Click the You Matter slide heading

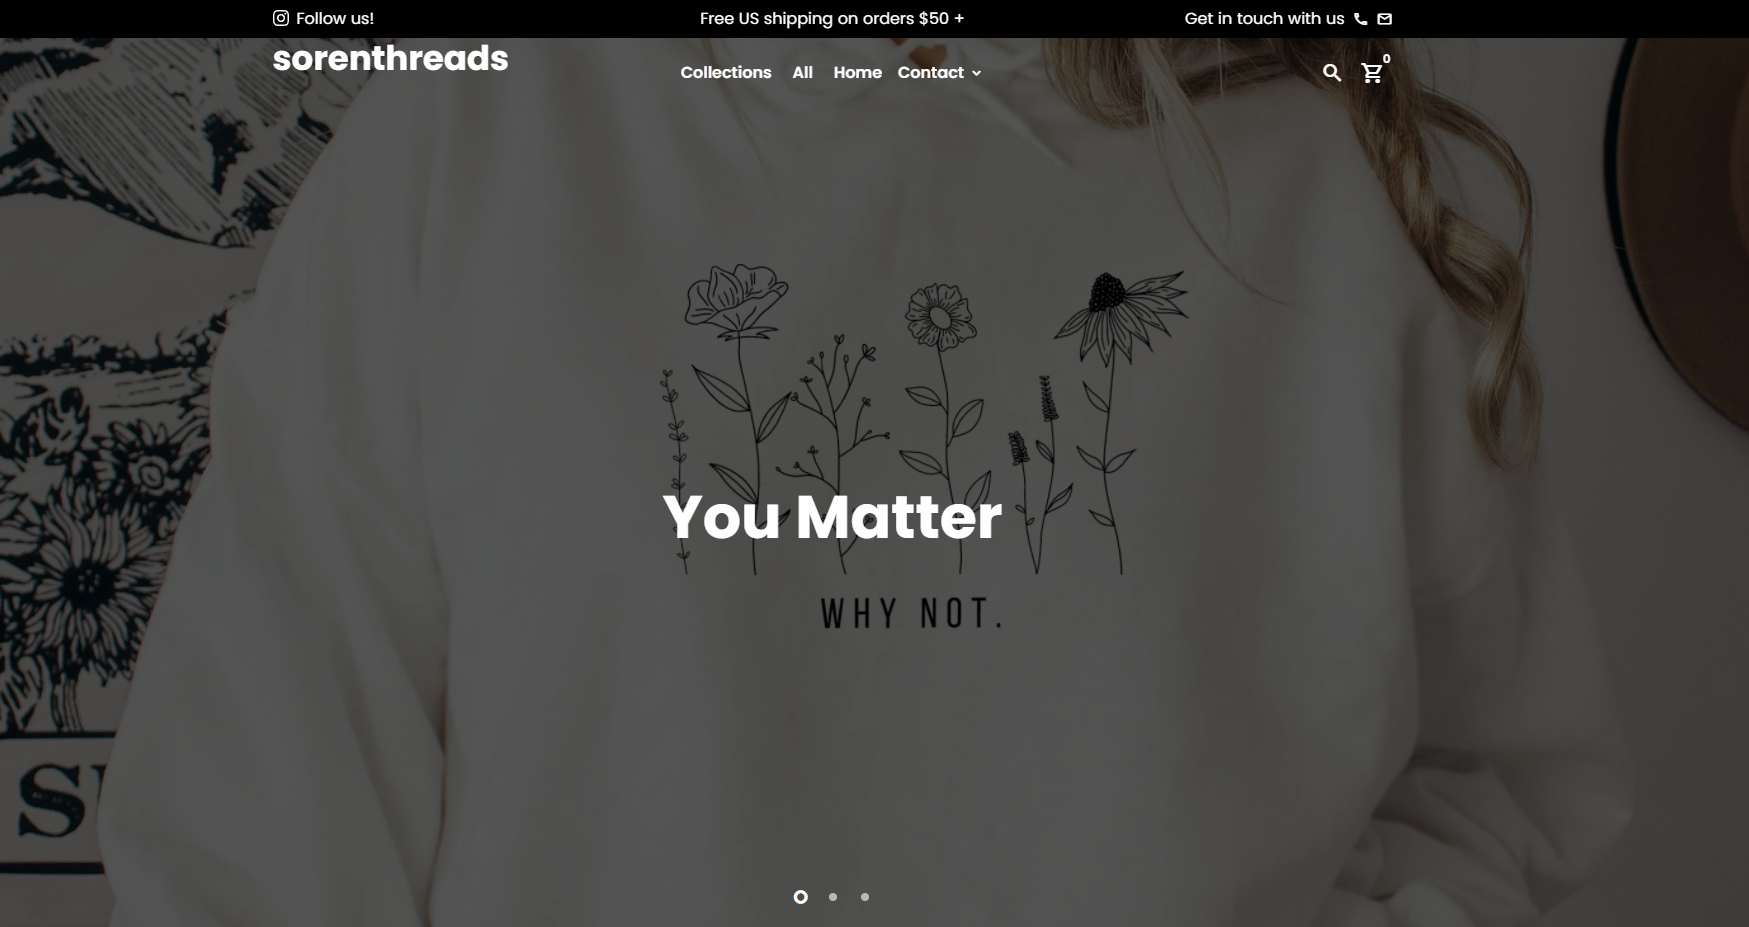pyautogui.click(x=832, y=517)
